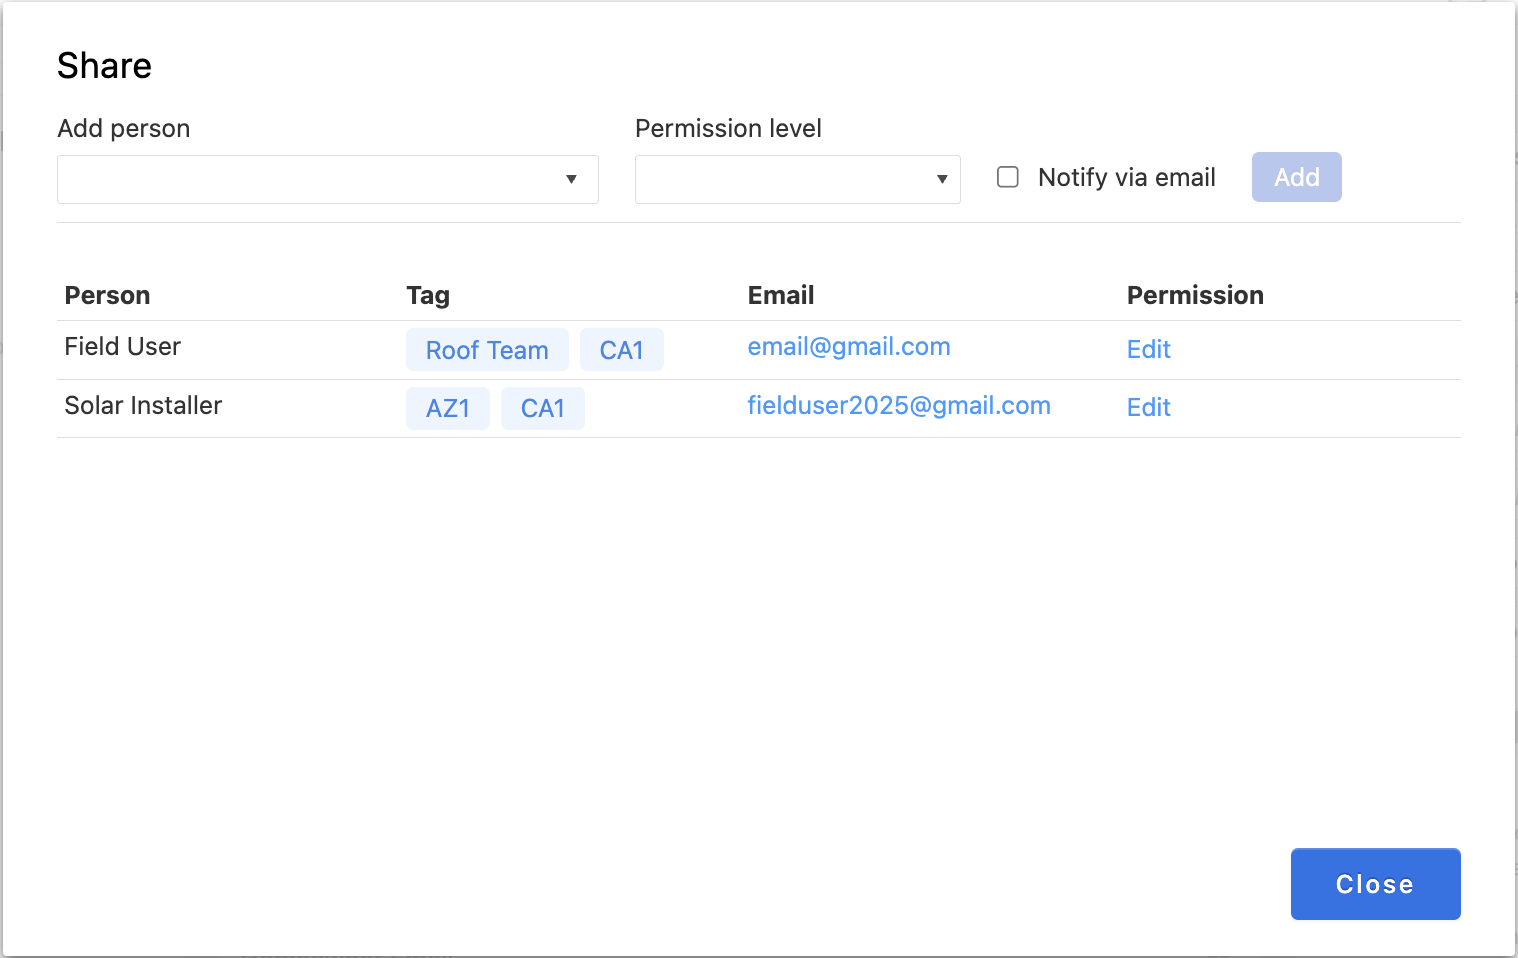Click the Add person label

coord(123,129)
